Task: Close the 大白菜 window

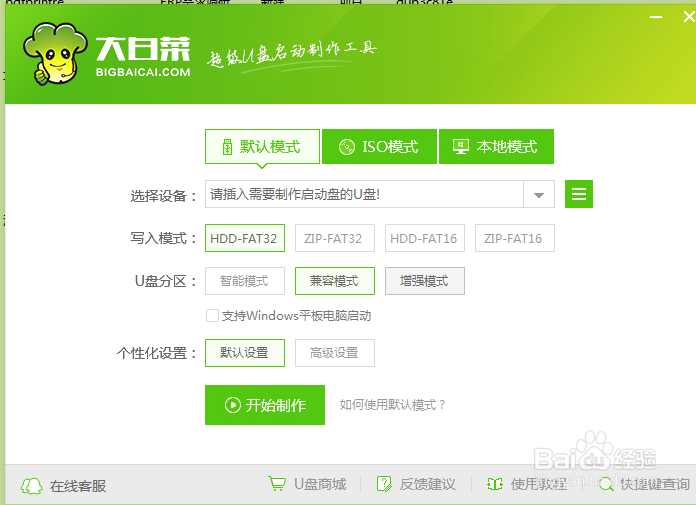Action: click(x=689, y=17)
